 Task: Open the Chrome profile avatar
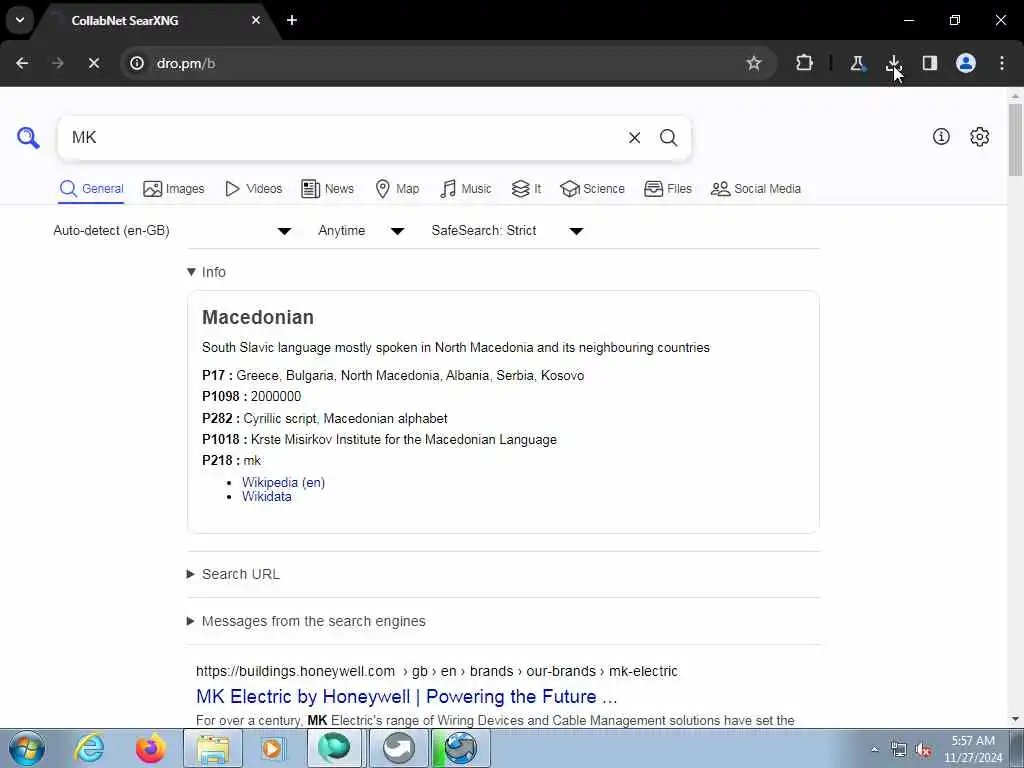coord(966,63)
